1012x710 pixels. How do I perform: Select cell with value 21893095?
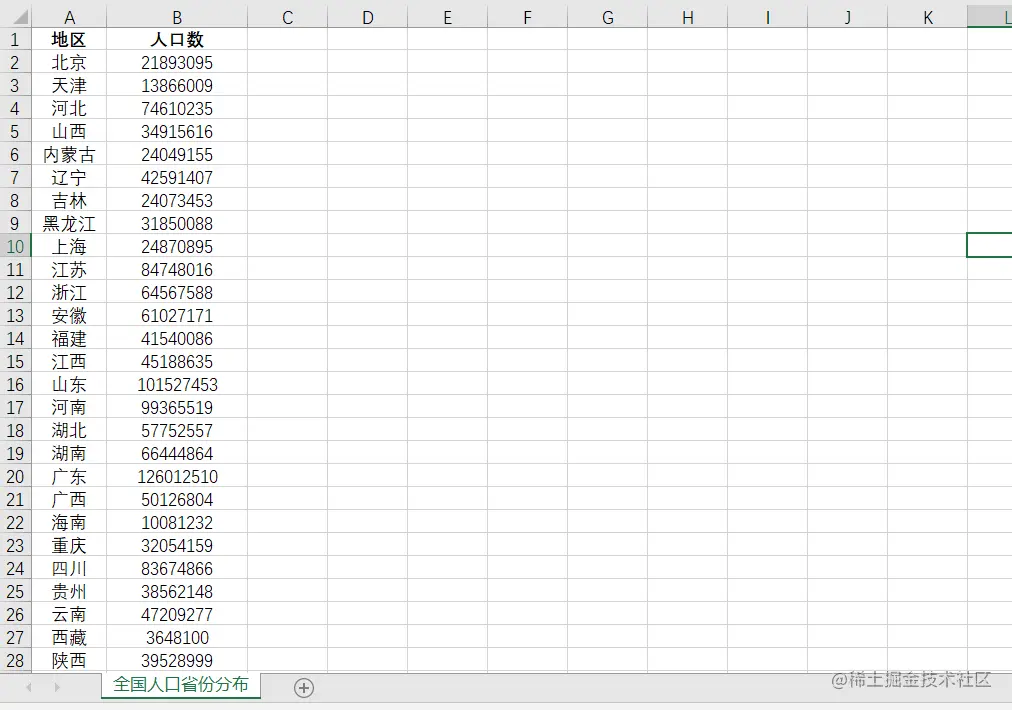[177, 63]
